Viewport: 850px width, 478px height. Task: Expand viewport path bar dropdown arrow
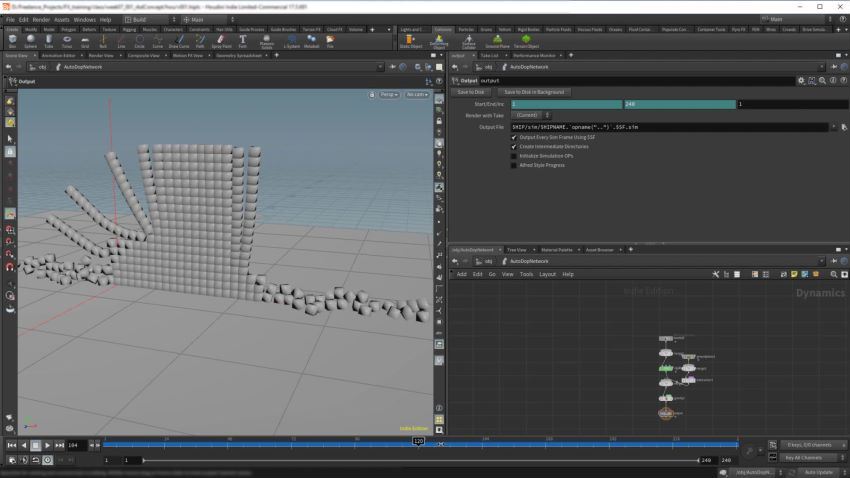(379, 67)
